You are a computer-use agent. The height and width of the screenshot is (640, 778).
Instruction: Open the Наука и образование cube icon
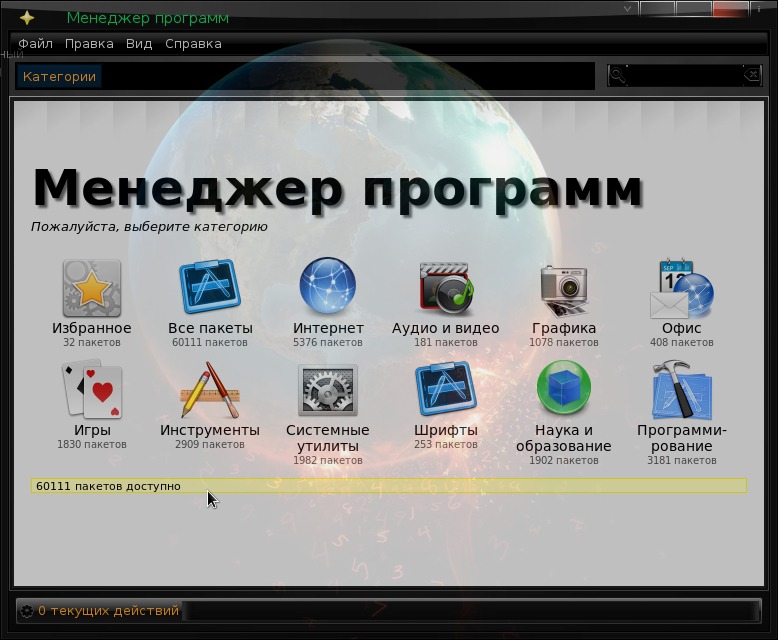click(564, 387)
